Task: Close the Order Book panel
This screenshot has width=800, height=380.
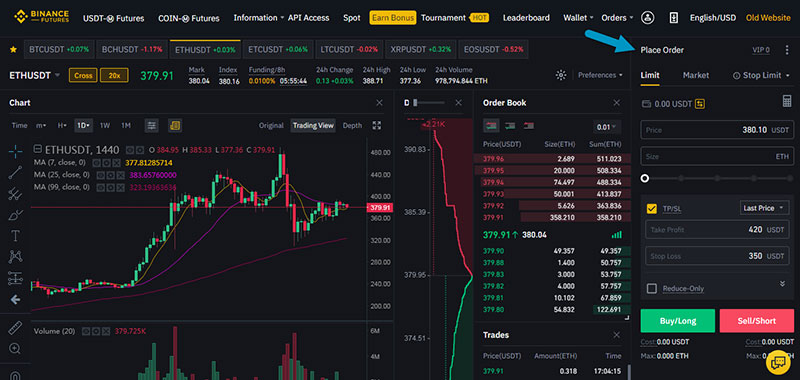Action: [x=617, y=103]
